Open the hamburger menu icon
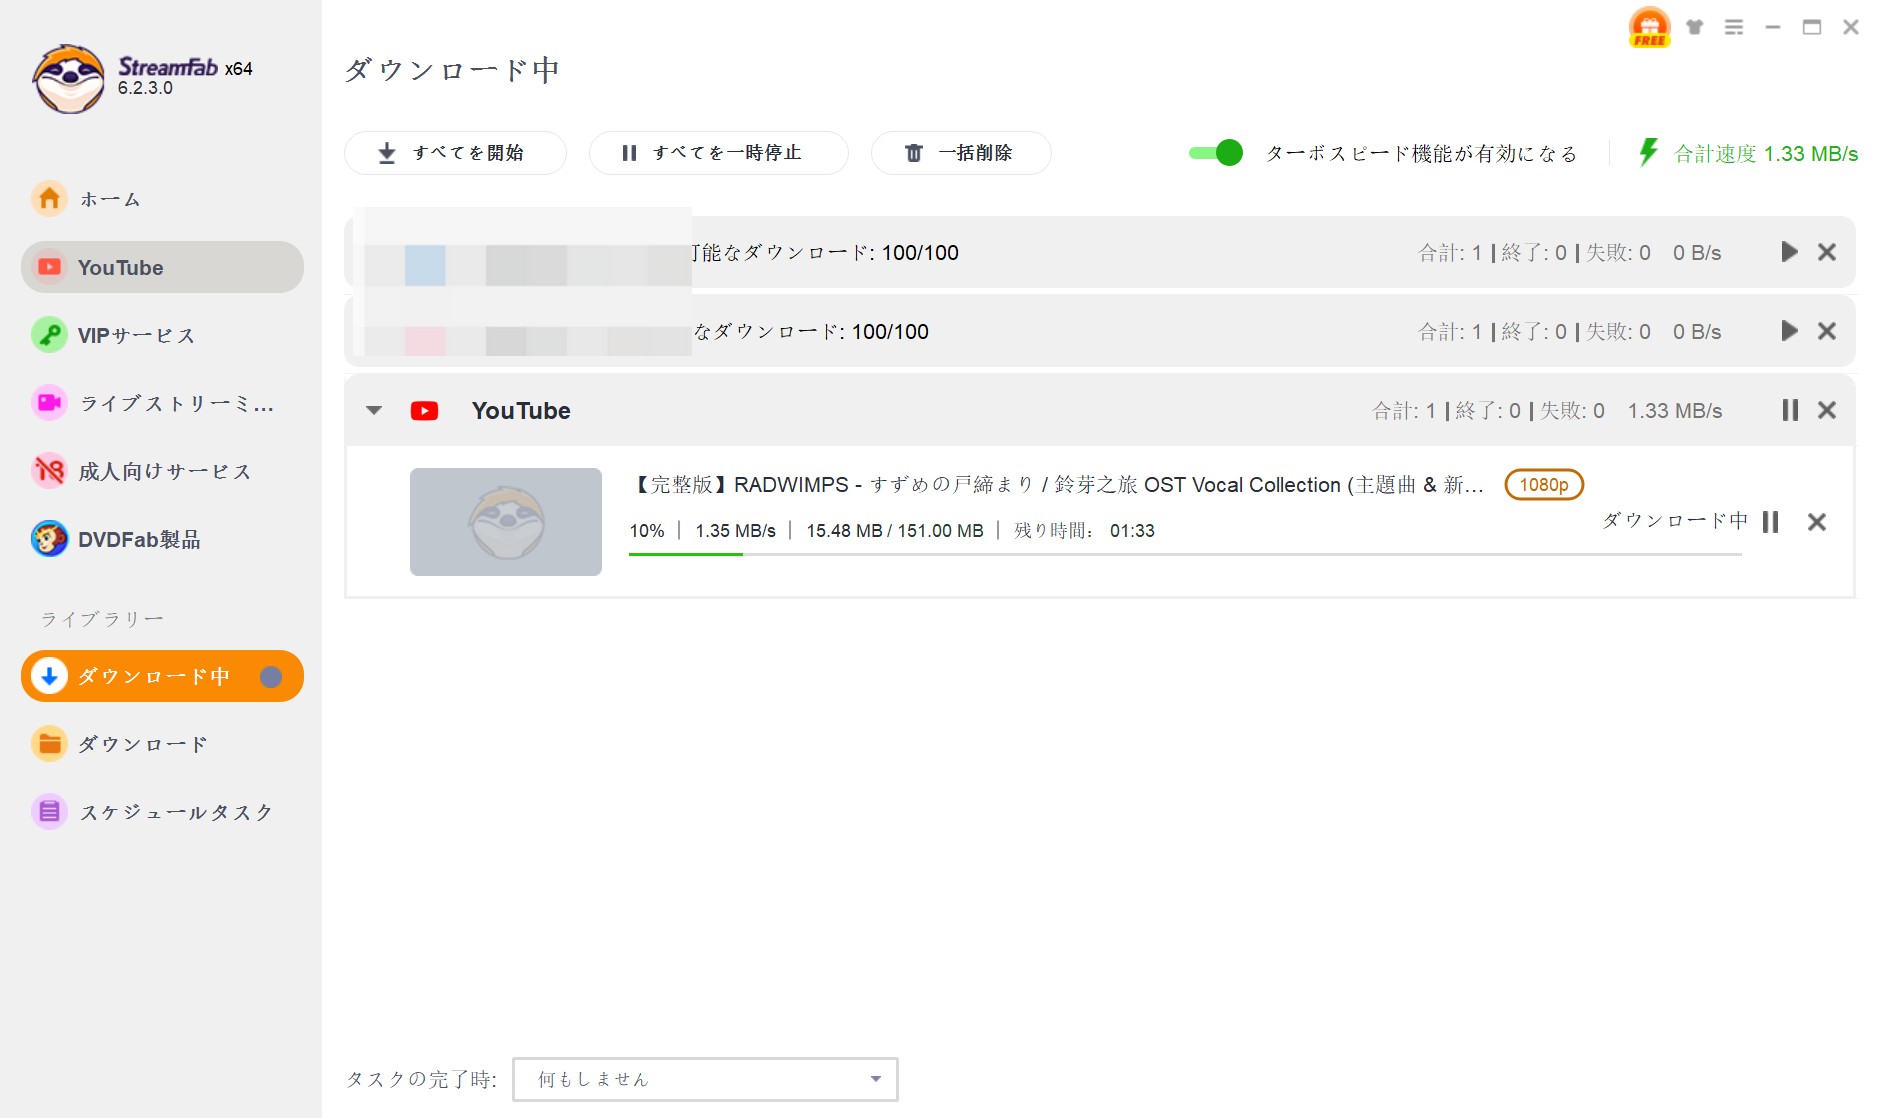This screenshot has height=1118, width=1880. [x=1734, y=27]
